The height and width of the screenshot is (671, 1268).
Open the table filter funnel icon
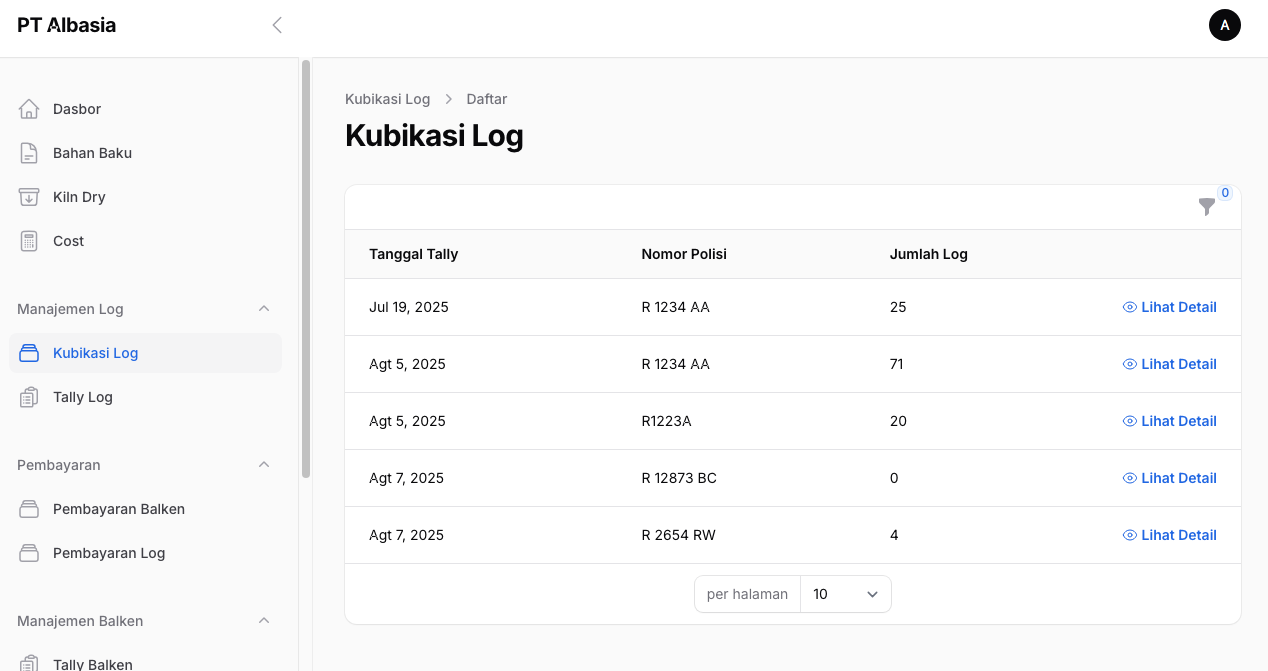(1207, 206)
